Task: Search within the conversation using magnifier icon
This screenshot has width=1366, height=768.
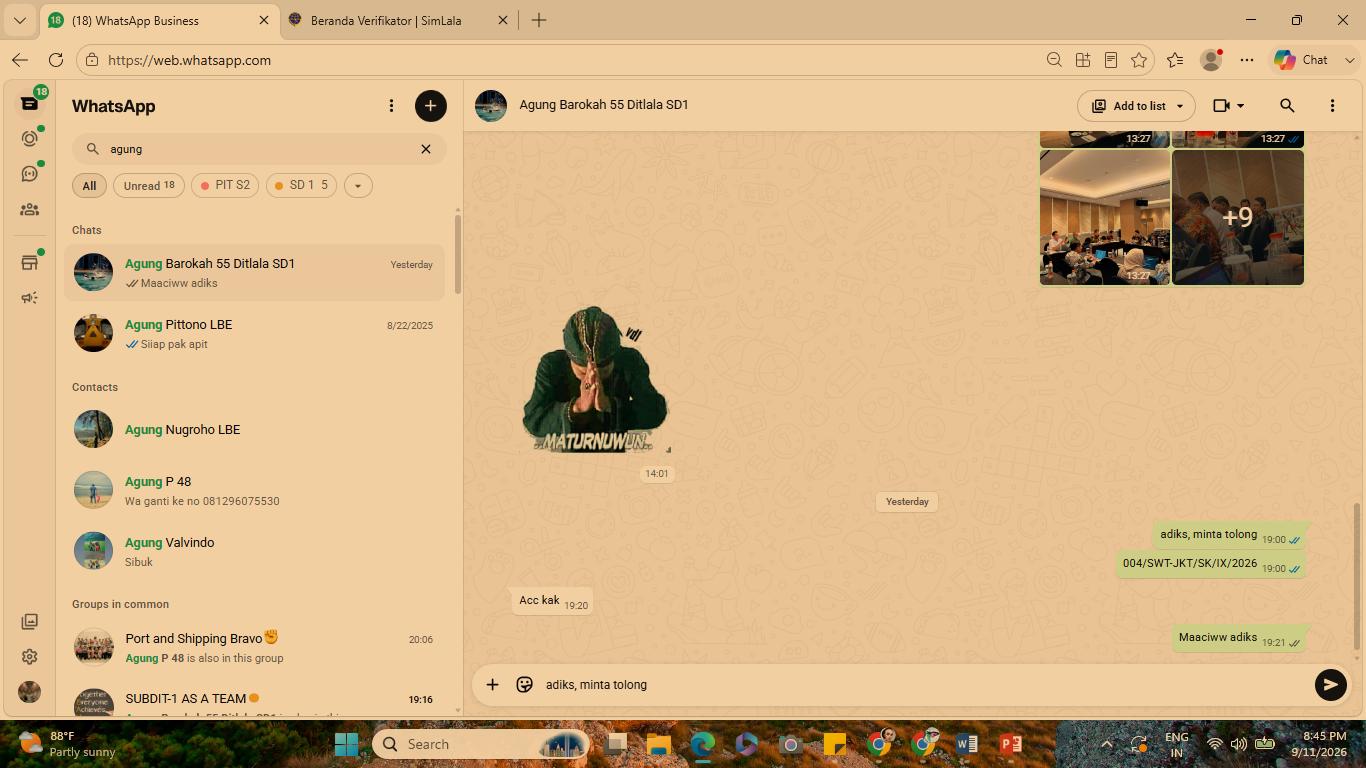Action: click(1287, 105)
